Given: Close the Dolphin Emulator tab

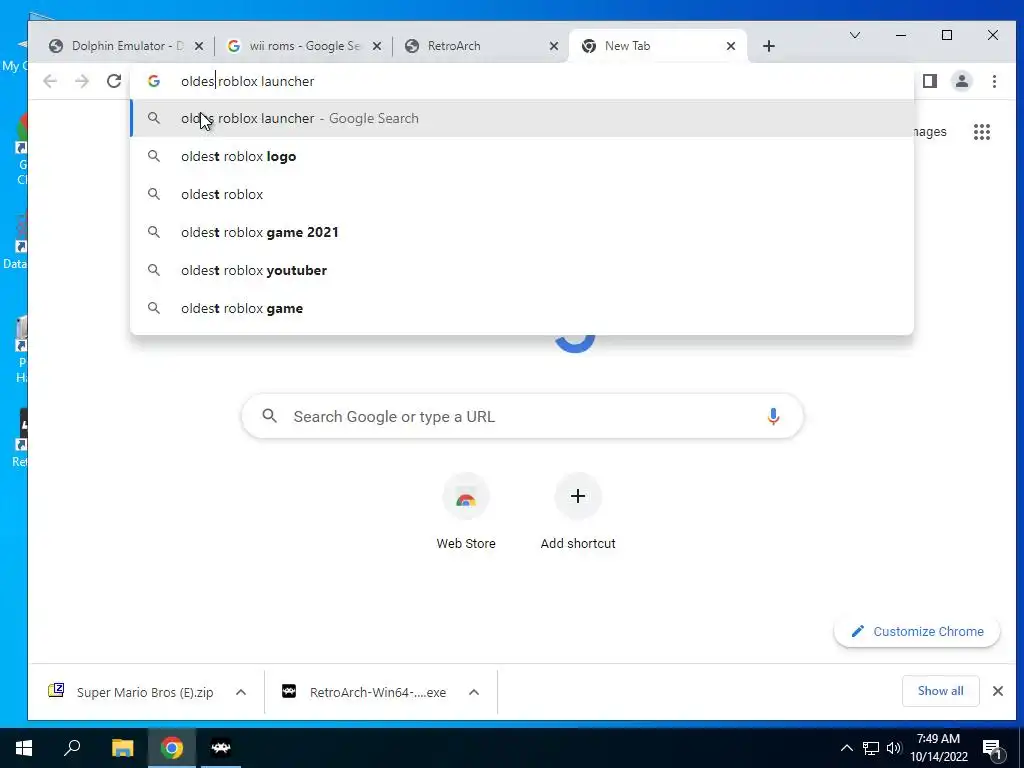Looking at the screenshot, I should 199,46.
